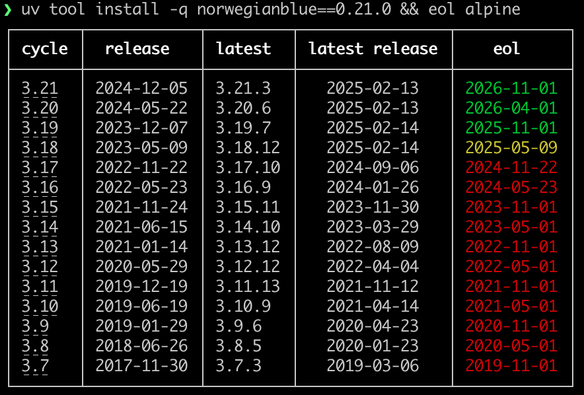Open the cycle 3.16 link
This screenshot has height=395, width=584.
(40, 187)
